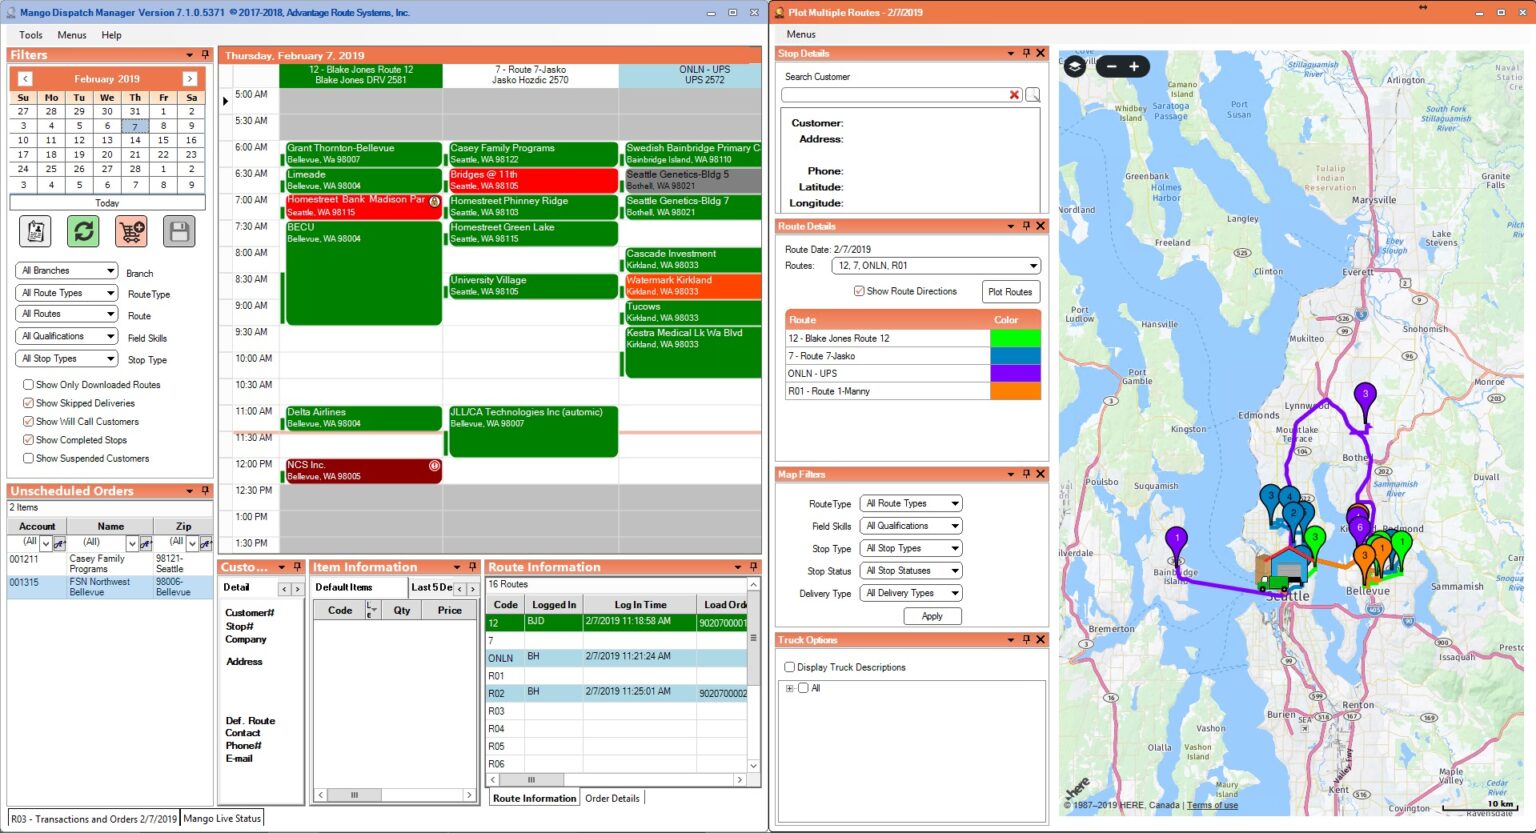The height and width of the screenshot is (833, 1536).
Task: Open the All Branches dropdown
Action: pos(67,271)
